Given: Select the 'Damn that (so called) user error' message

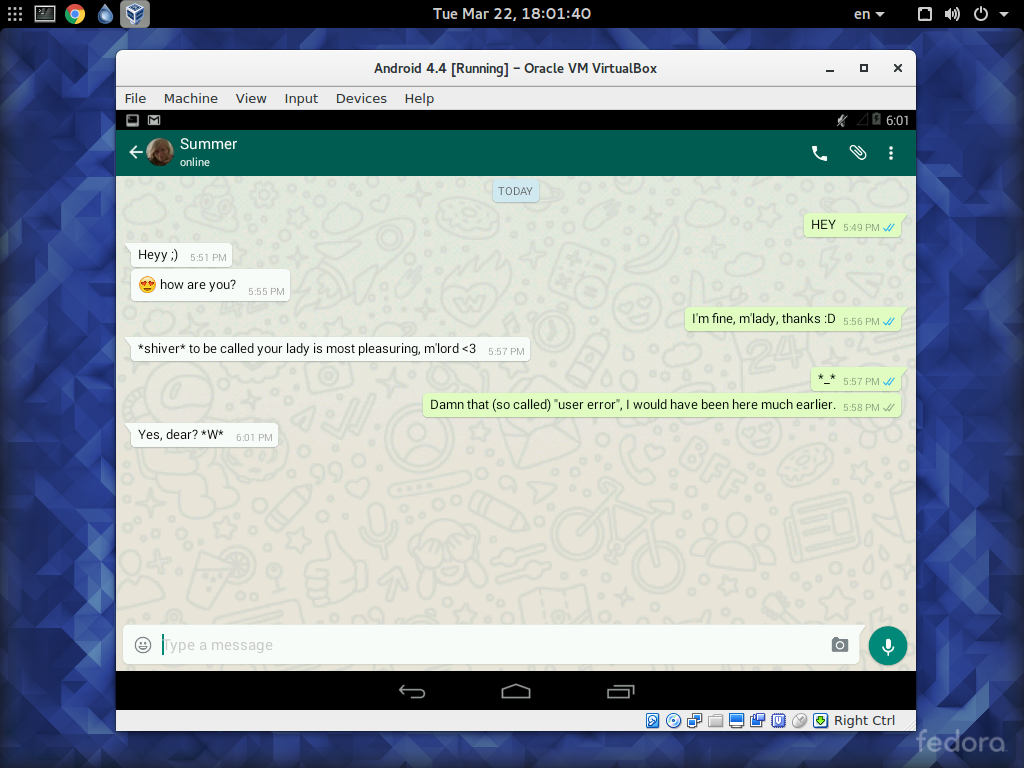Looking at the screenshot, I should 662,406.
